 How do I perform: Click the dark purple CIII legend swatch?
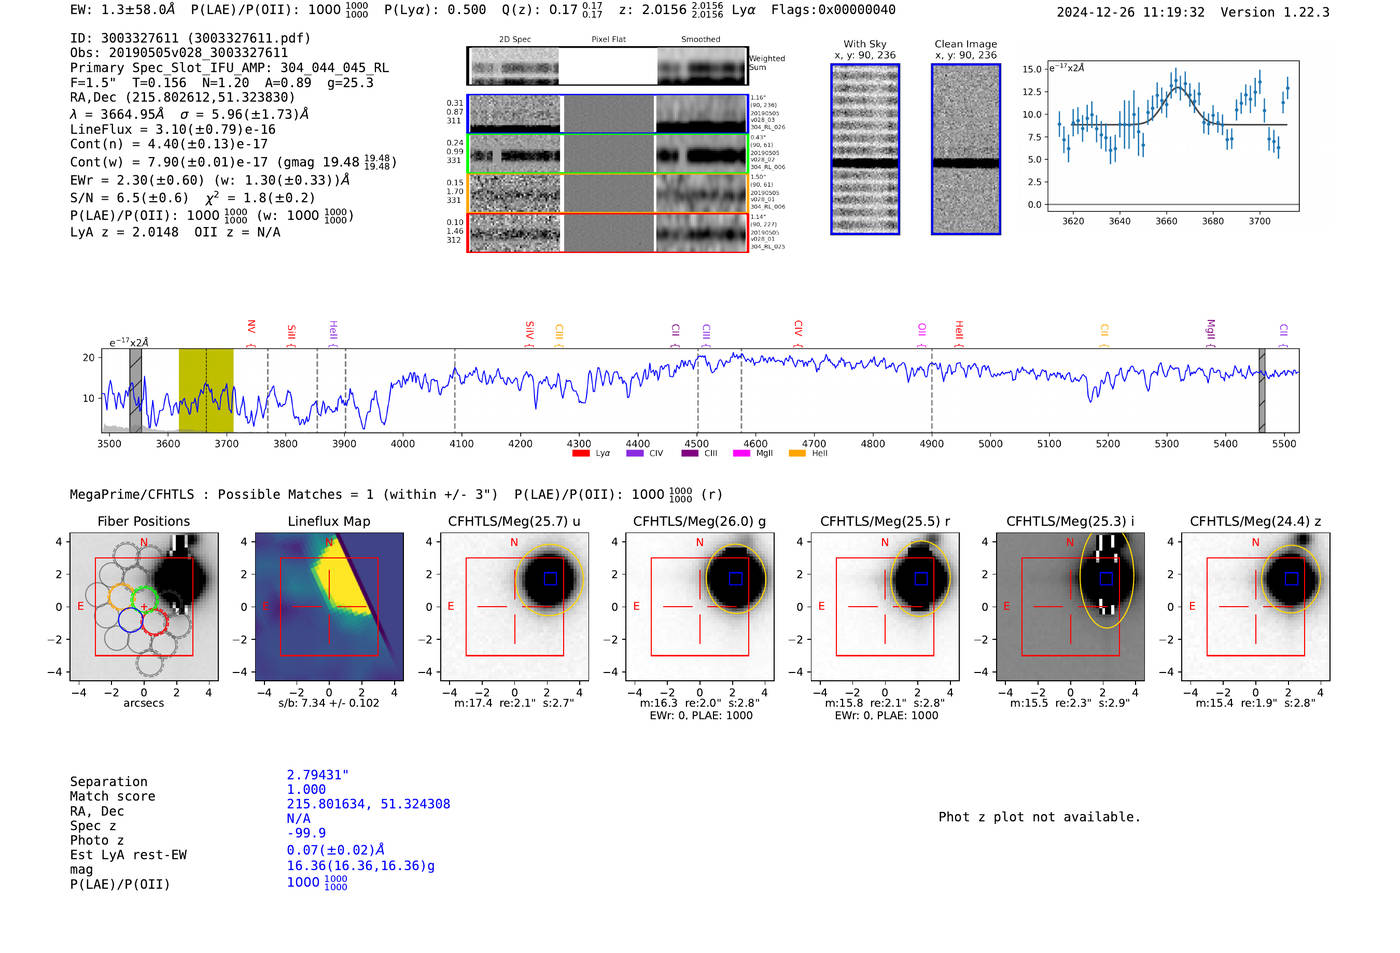(x=690, y=454)
